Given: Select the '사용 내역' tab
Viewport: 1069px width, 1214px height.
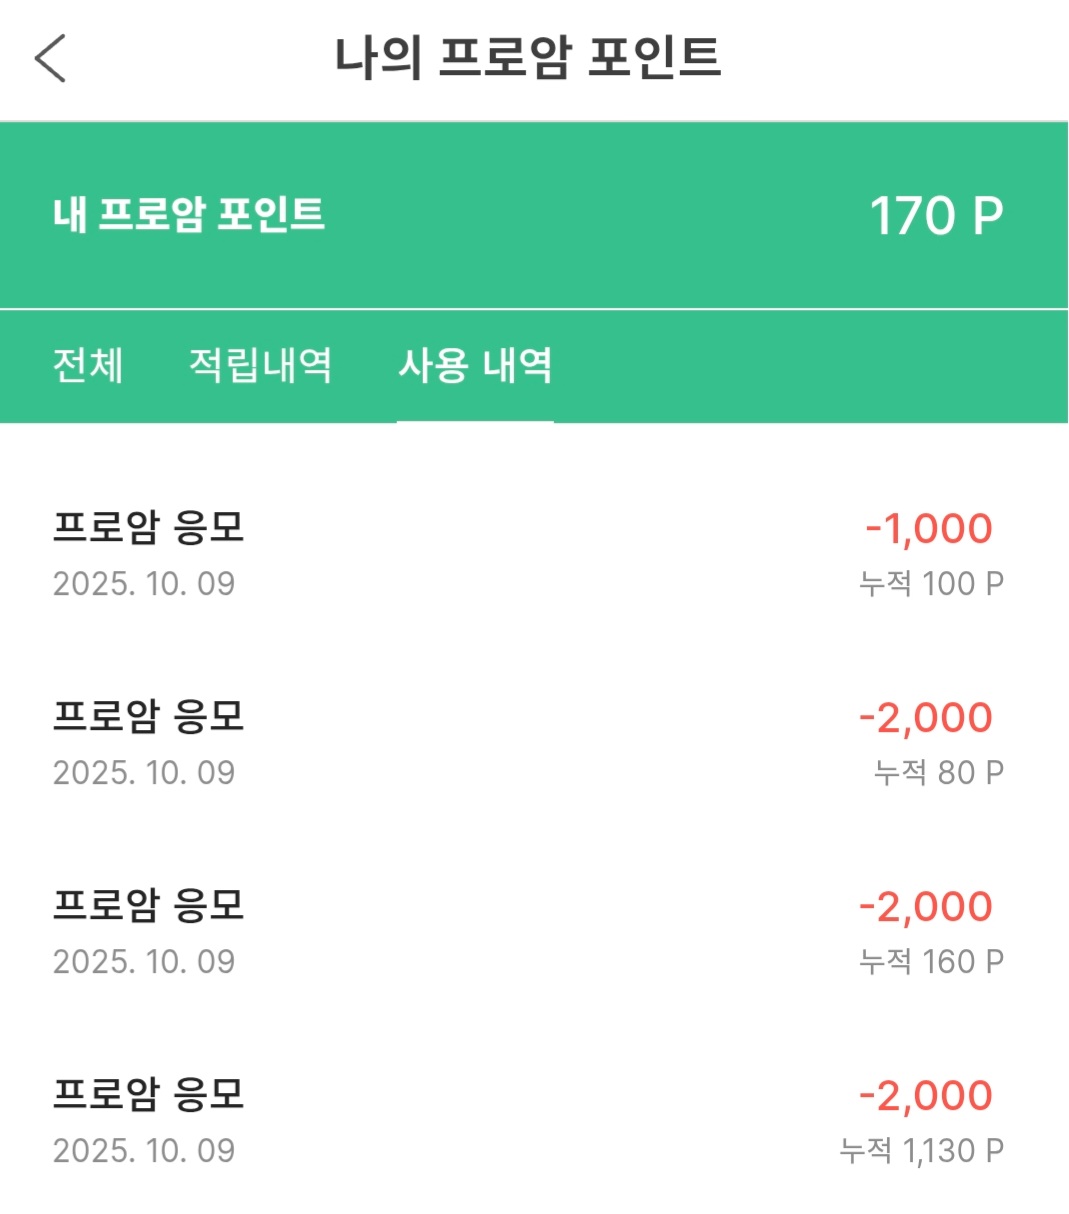Looking at the screenshot, I should click(475, 365).
